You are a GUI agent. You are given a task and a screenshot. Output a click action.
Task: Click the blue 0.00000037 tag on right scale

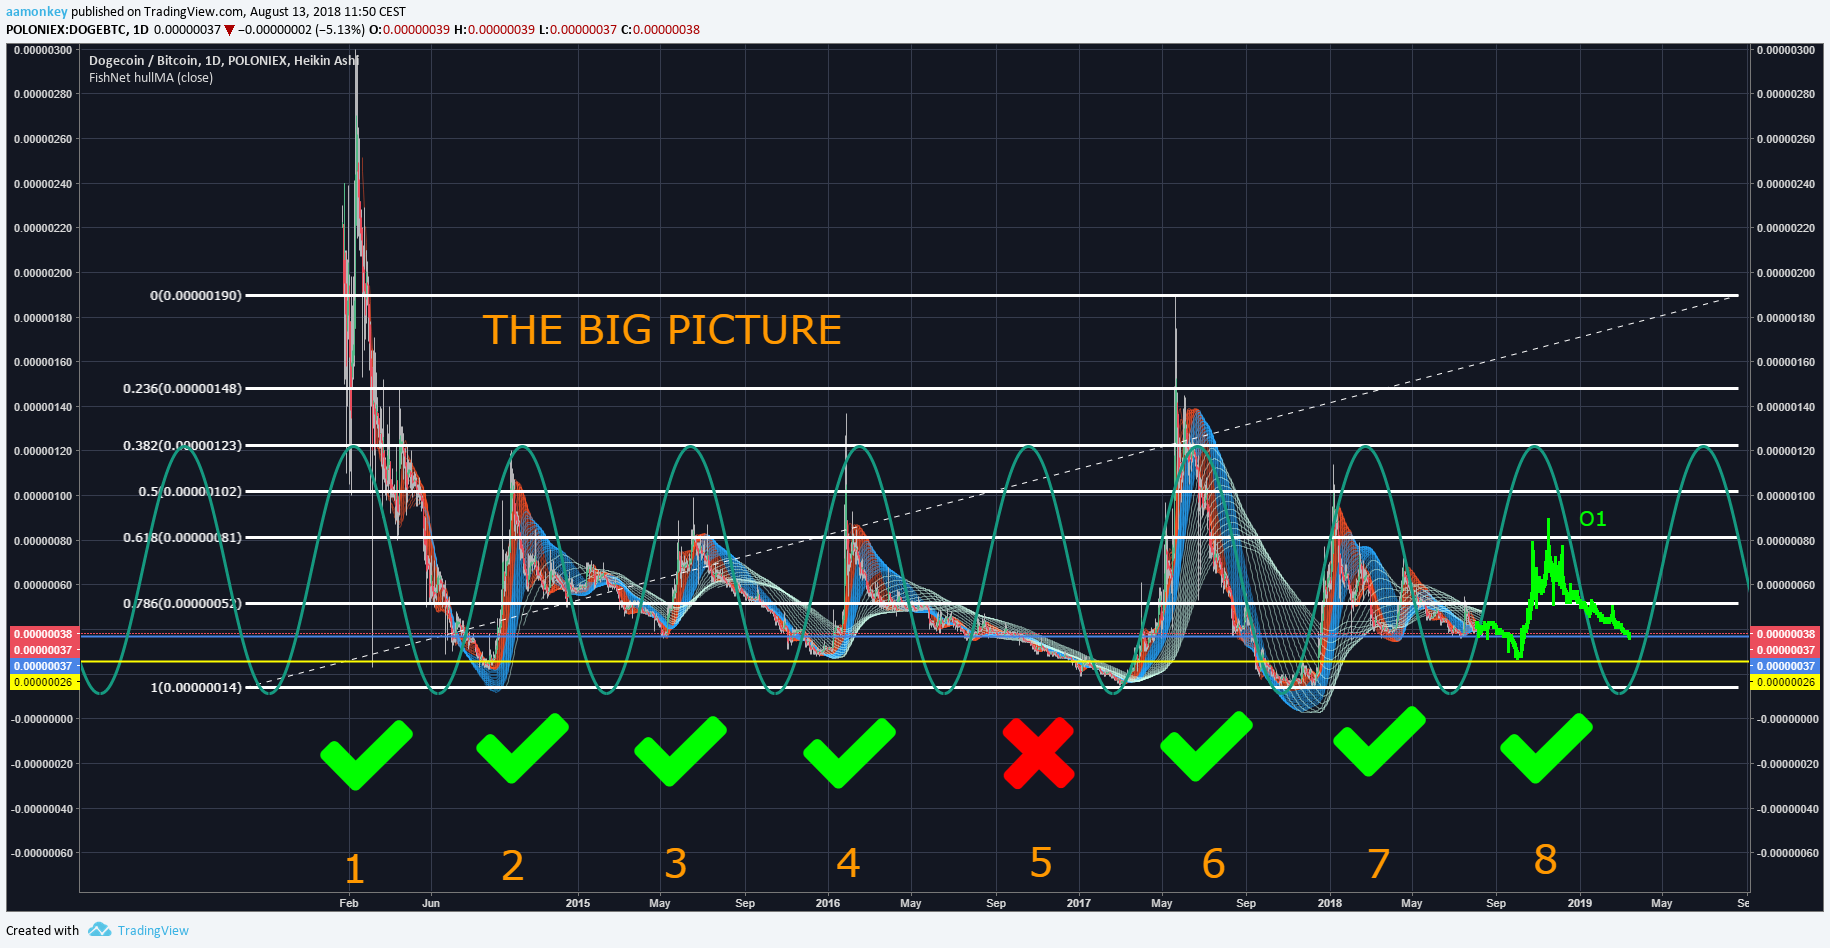1785,666
